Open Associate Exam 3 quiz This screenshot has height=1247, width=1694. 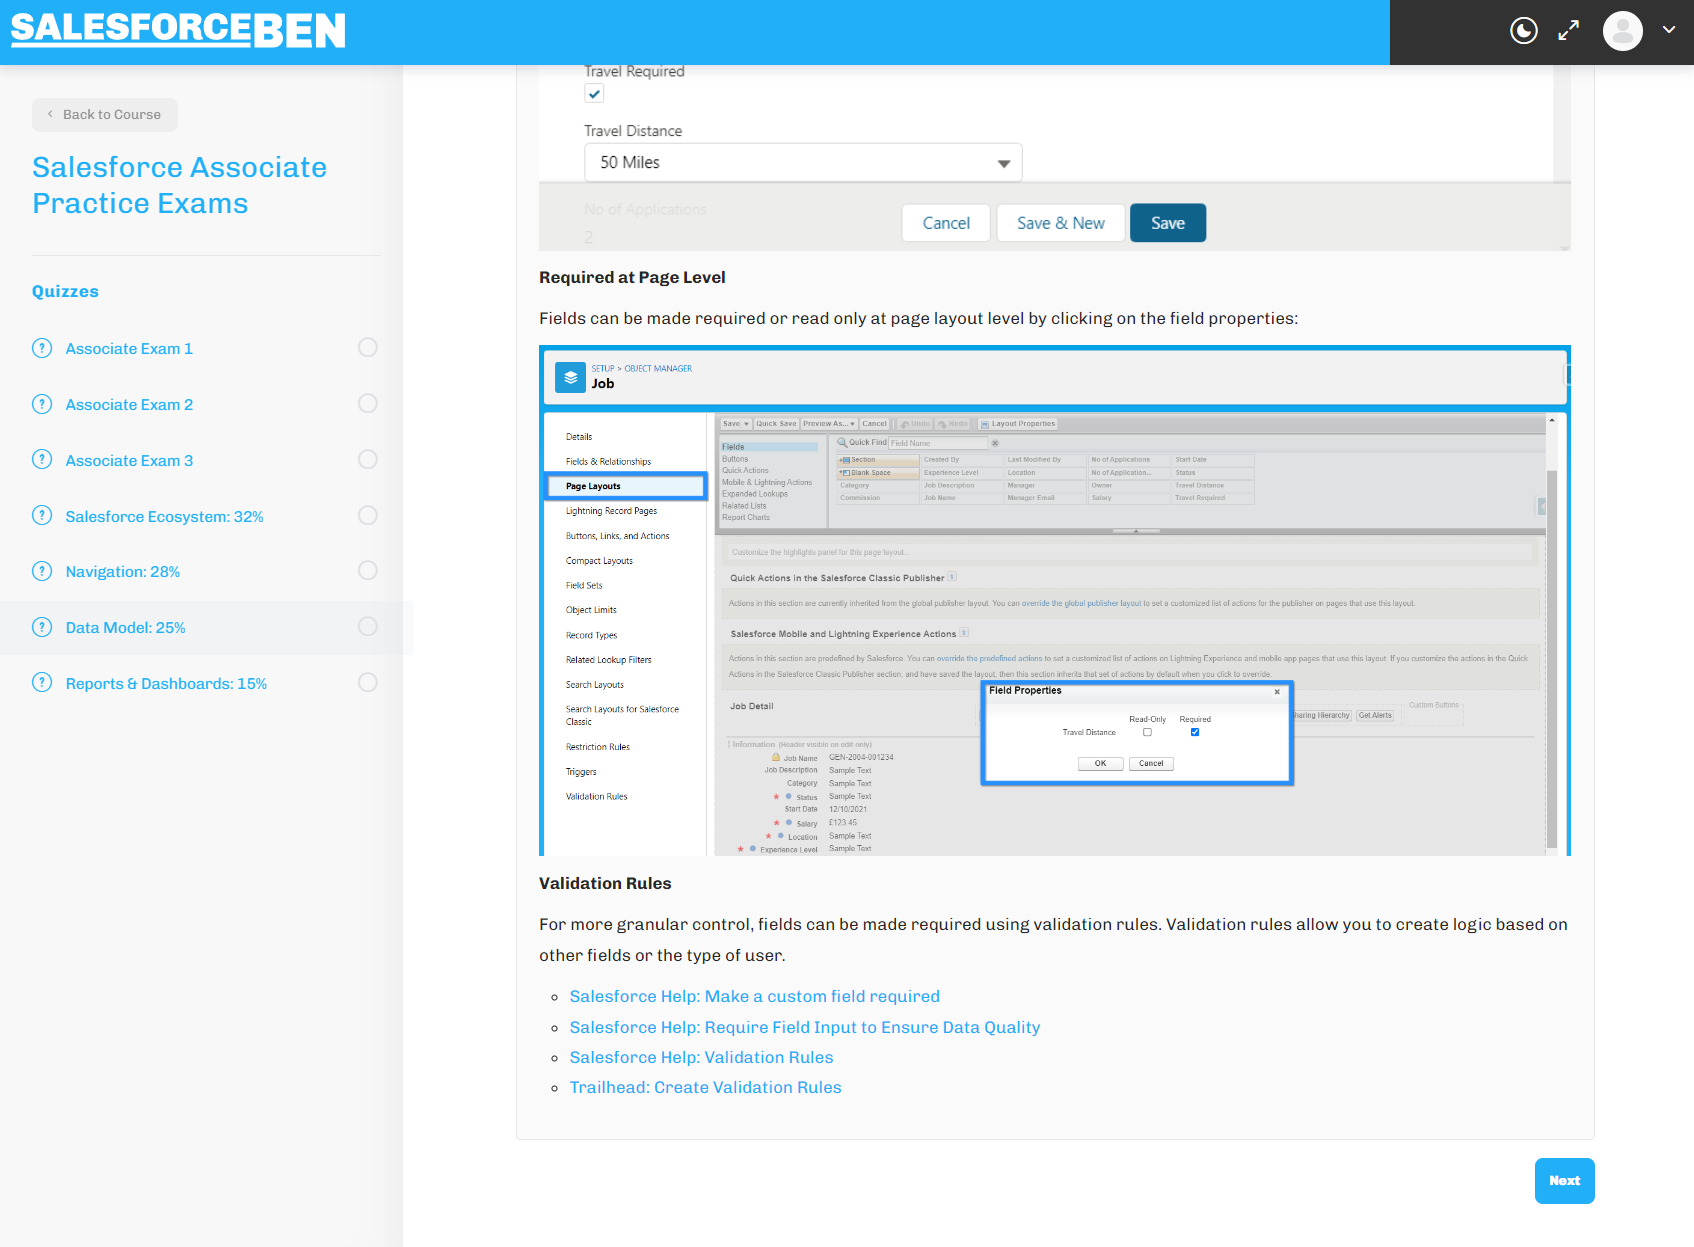129,461
